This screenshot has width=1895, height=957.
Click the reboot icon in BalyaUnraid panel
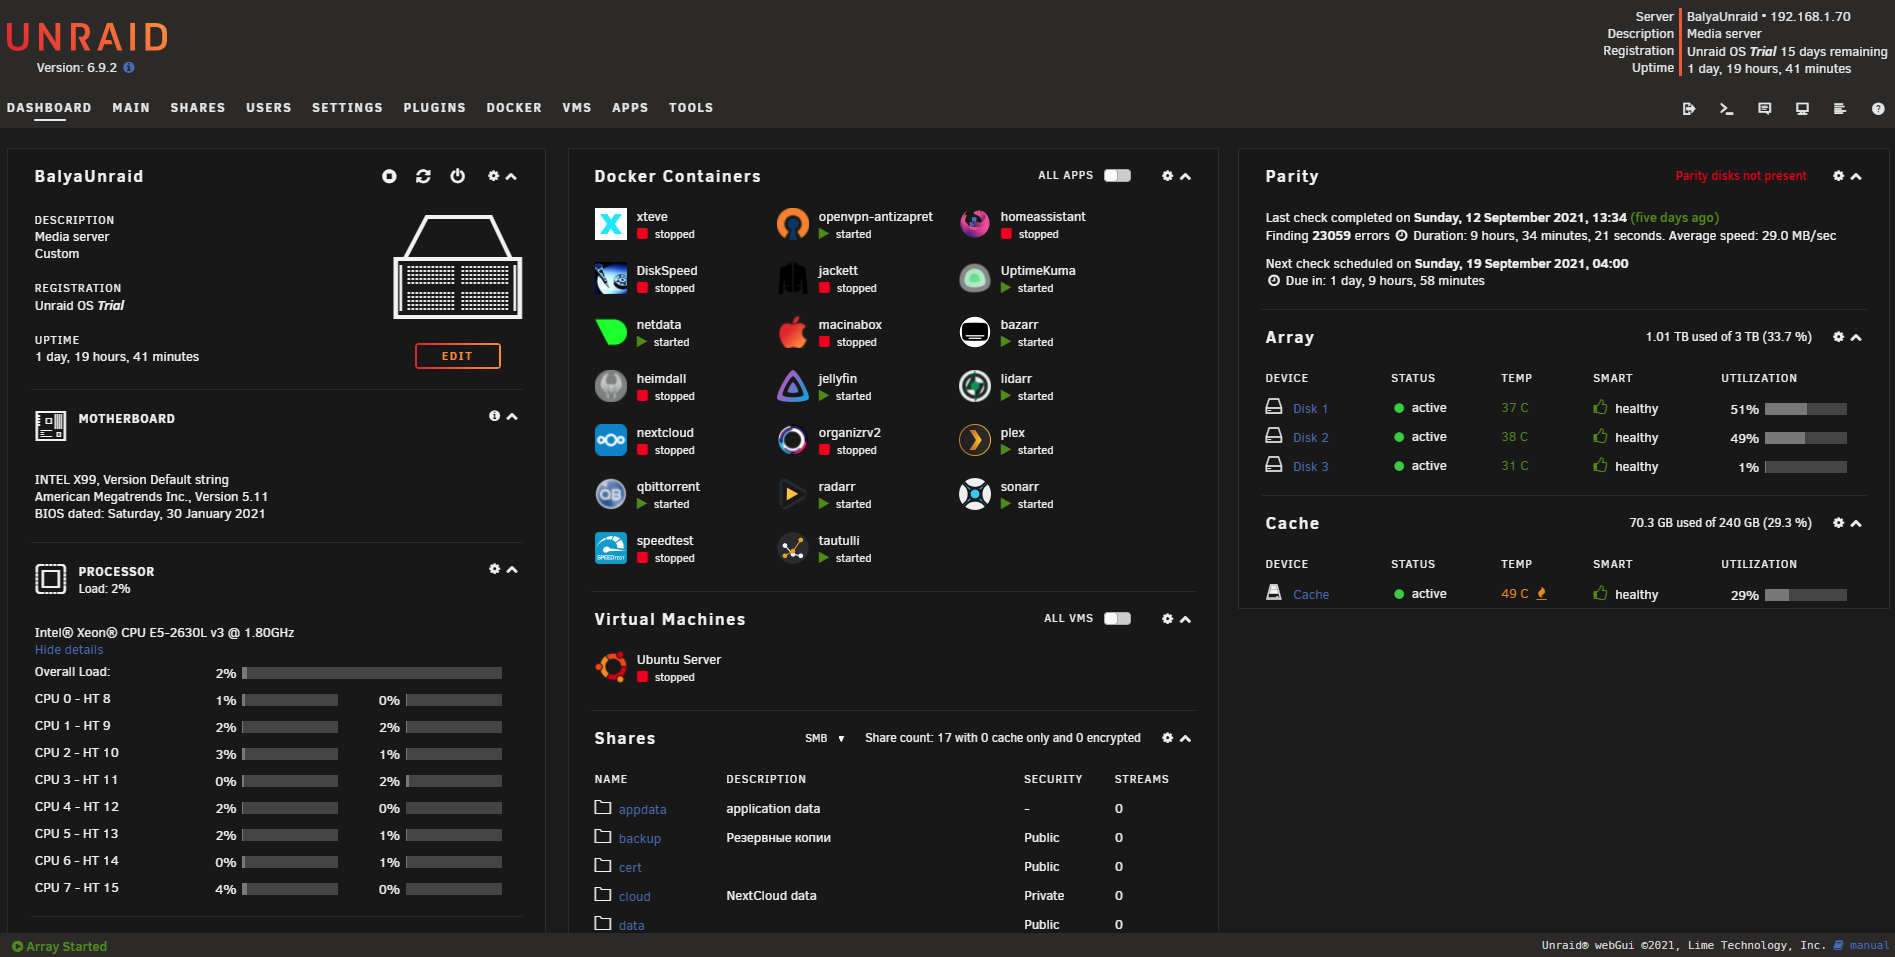[423, 176]
